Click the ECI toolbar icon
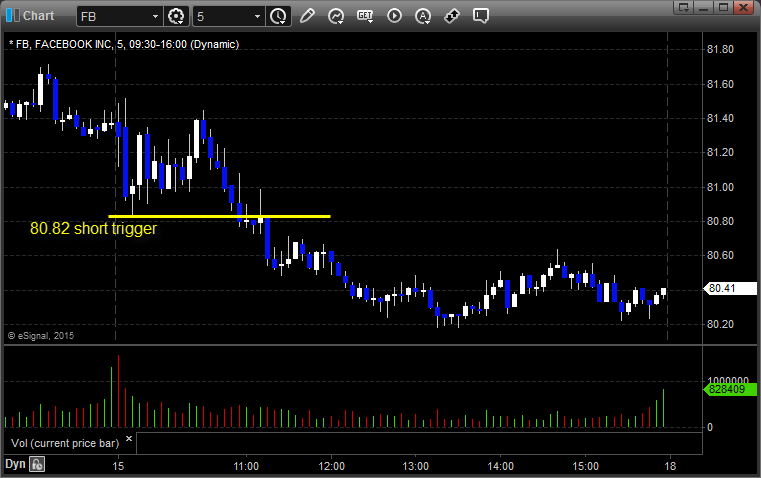The width and height of the screenshot is (761, 478). click(365, 16)
